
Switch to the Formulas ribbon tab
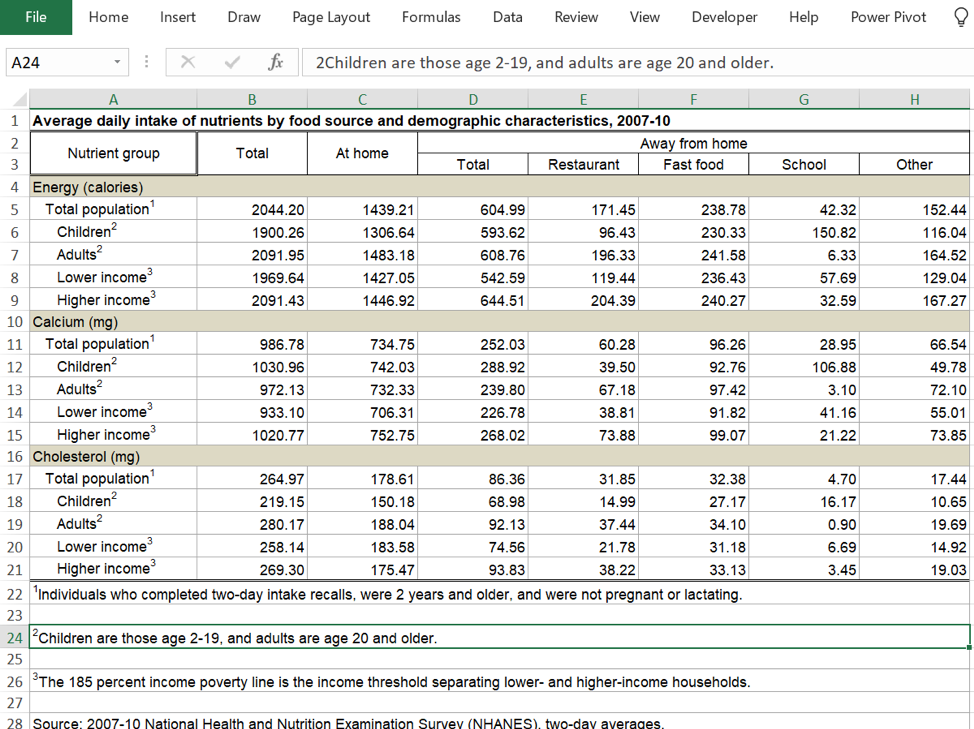431,17
